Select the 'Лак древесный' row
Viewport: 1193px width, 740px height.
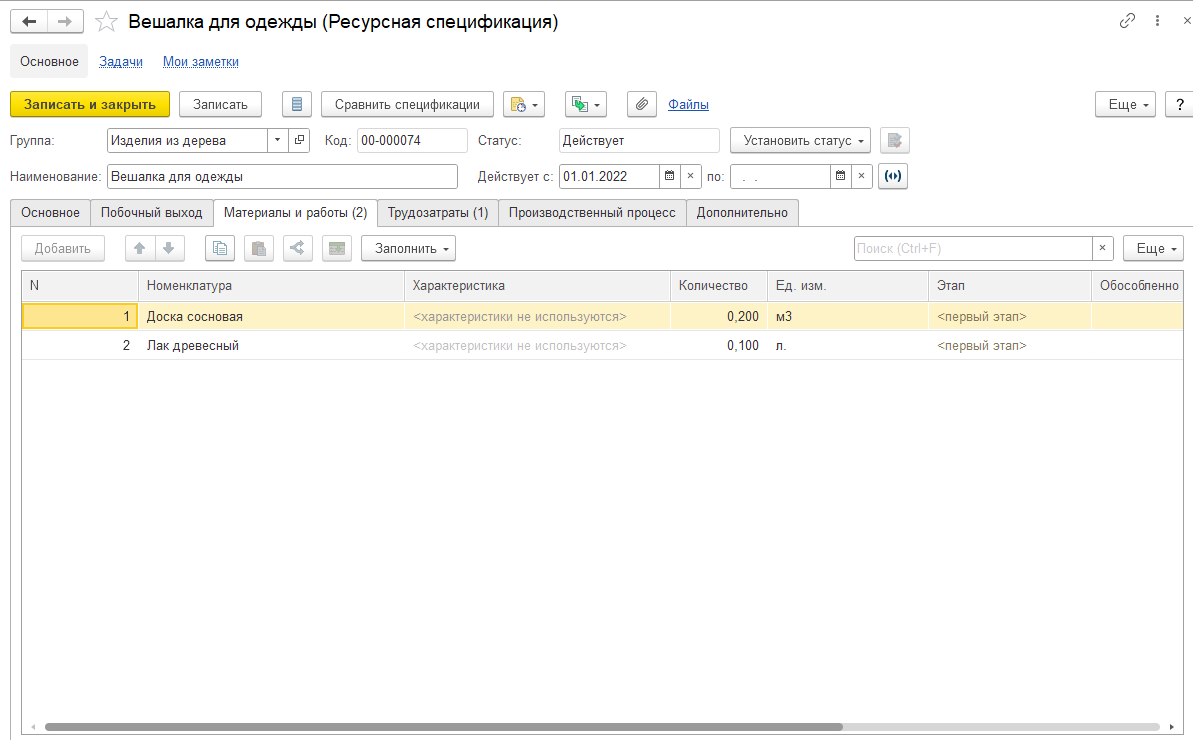[x=193, y=346]
